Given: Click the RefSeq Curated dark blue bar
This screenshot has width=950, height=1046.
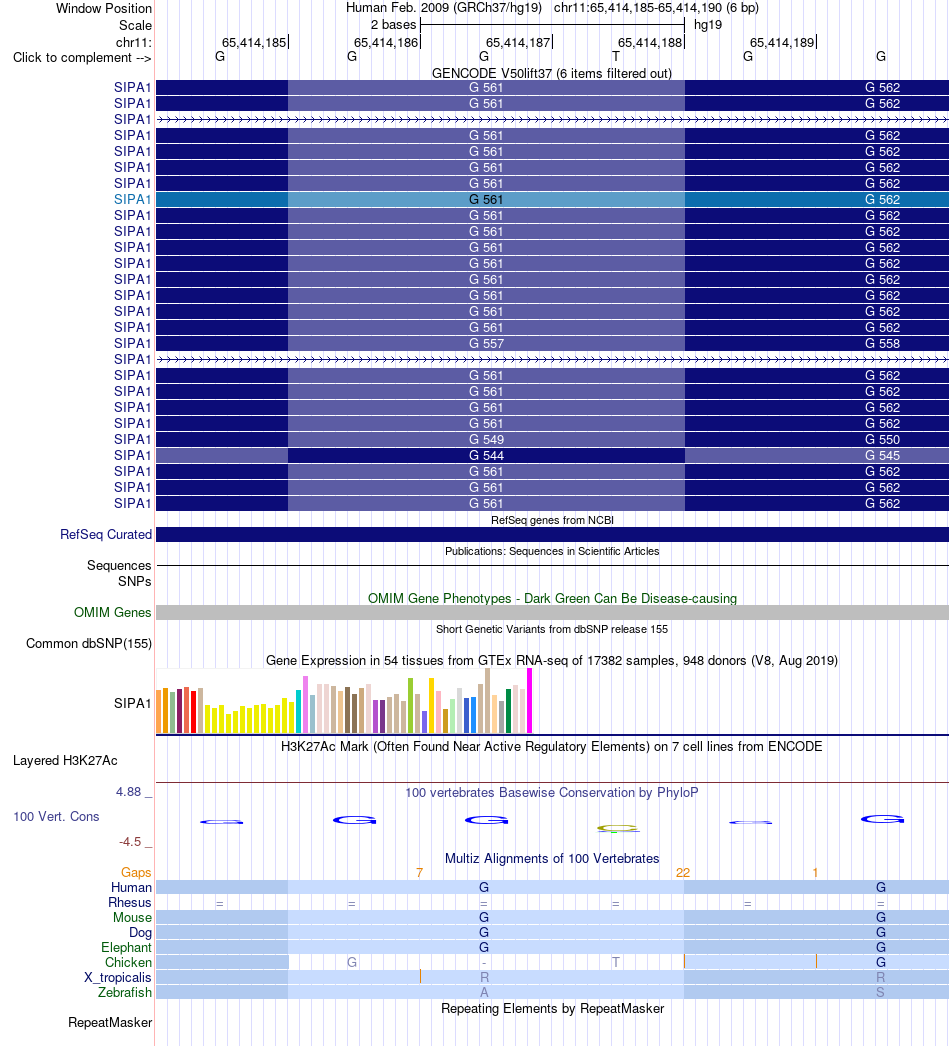Looking at the screenshot, I should (x=552, y=534).
